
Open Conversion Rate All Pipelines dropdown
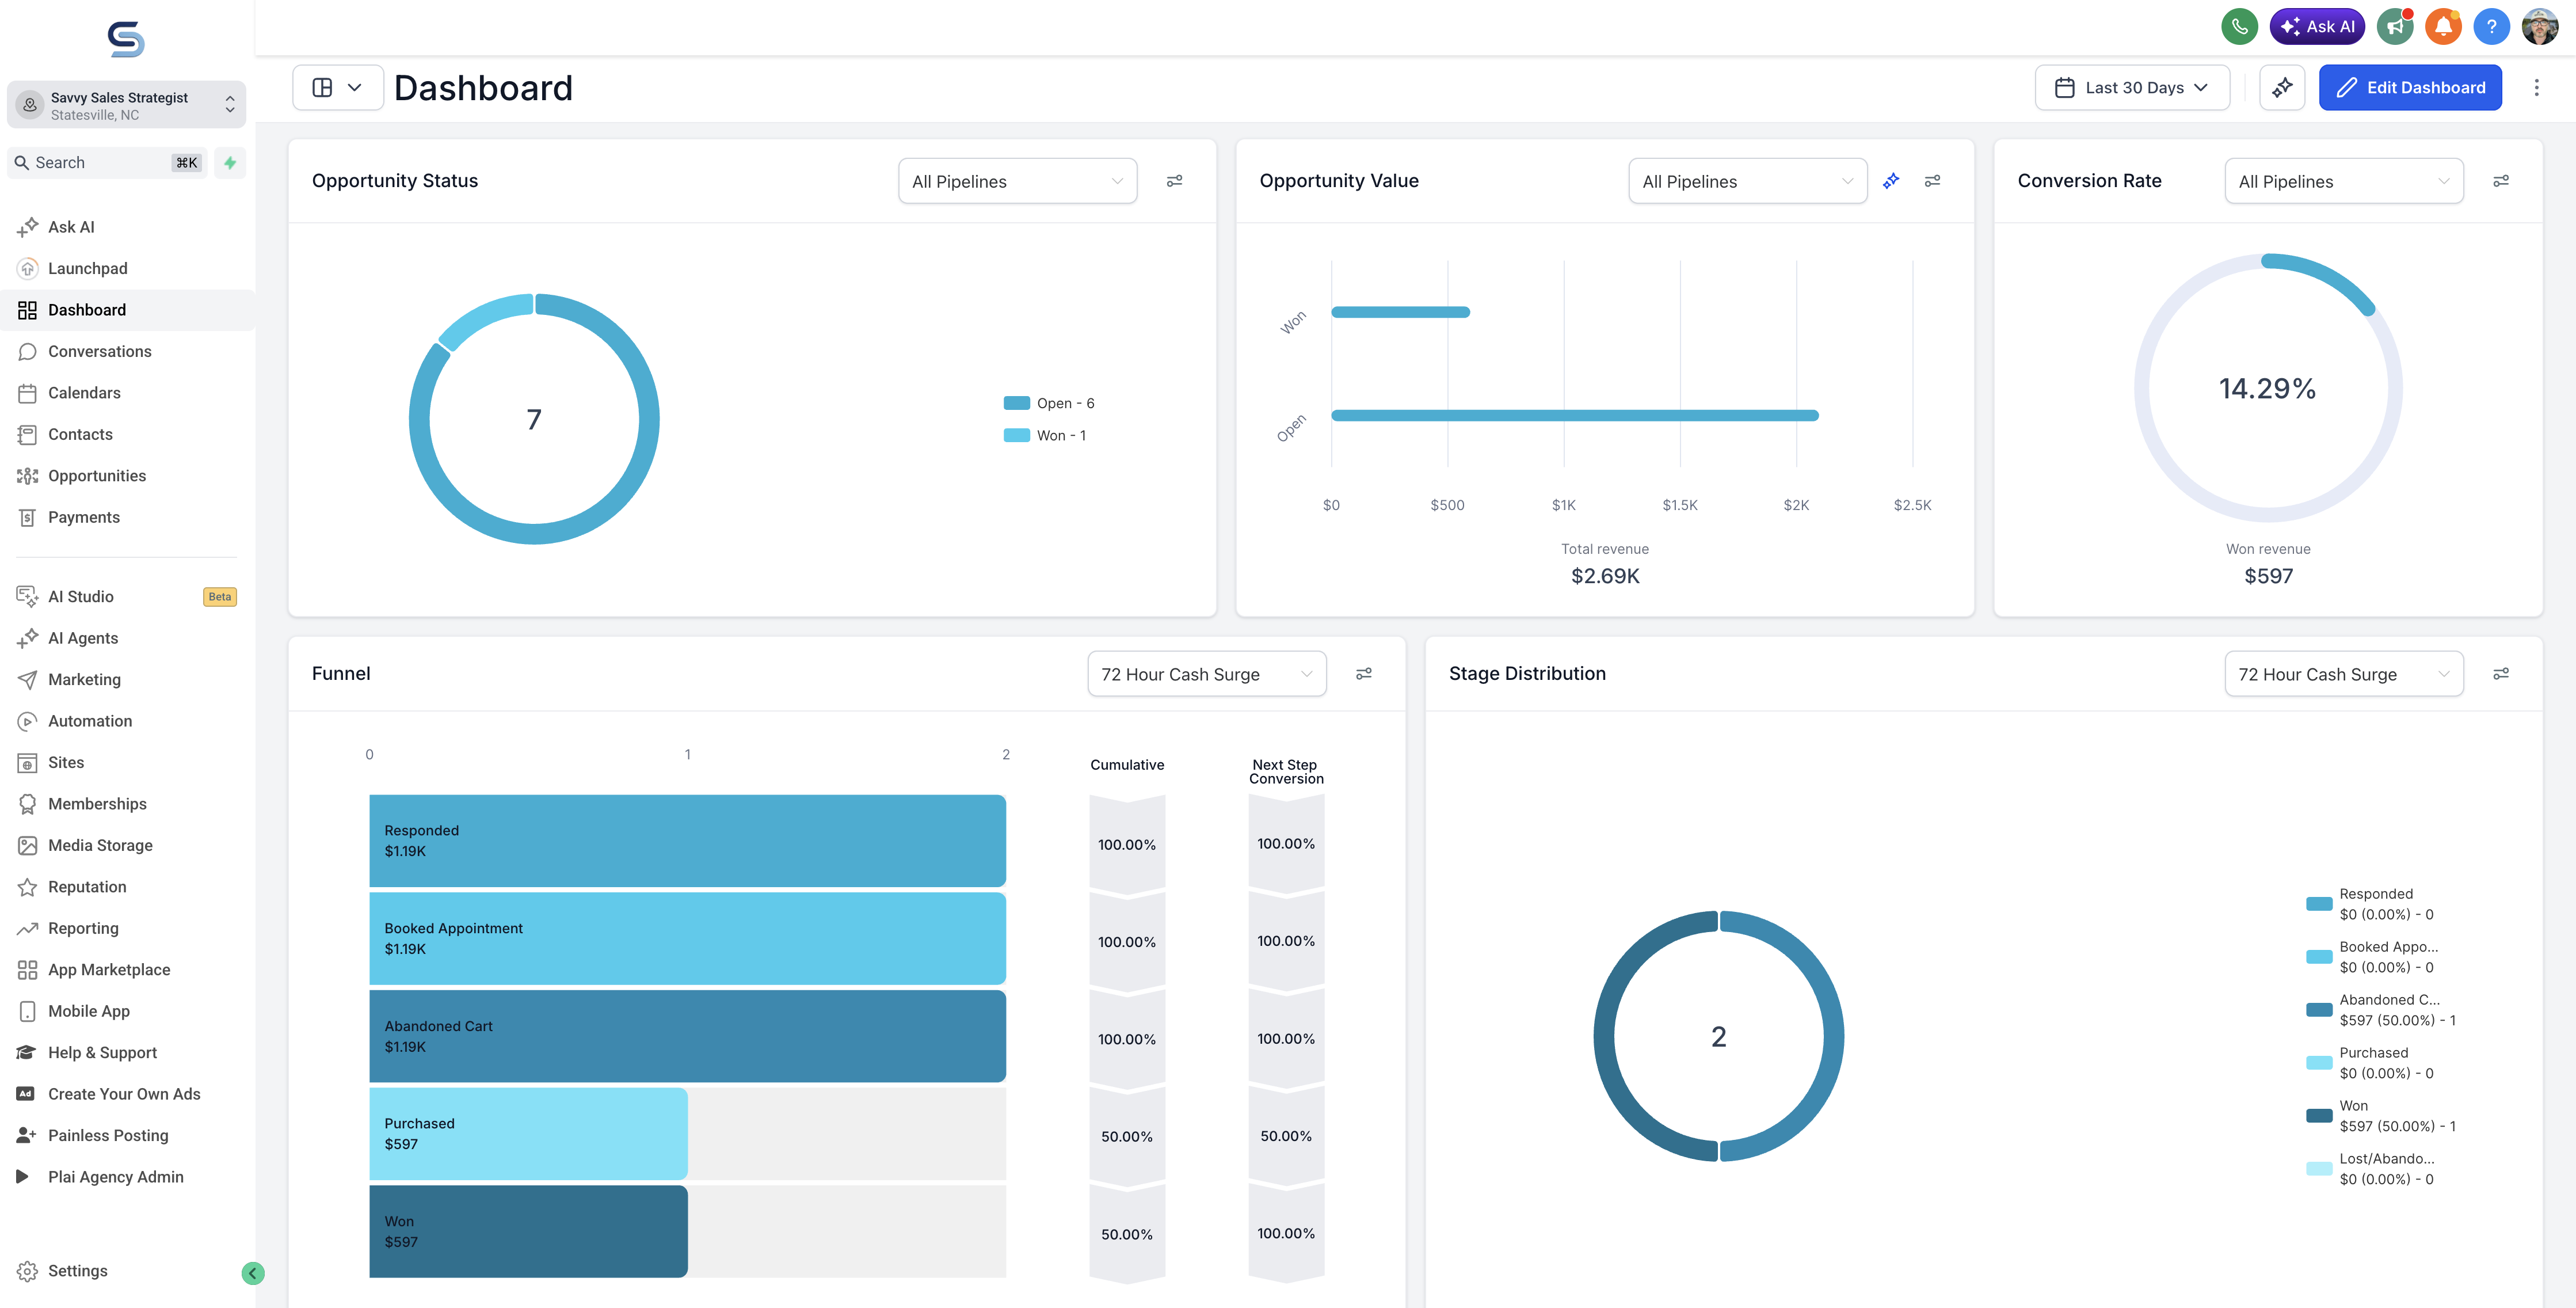coord(2343,182)
